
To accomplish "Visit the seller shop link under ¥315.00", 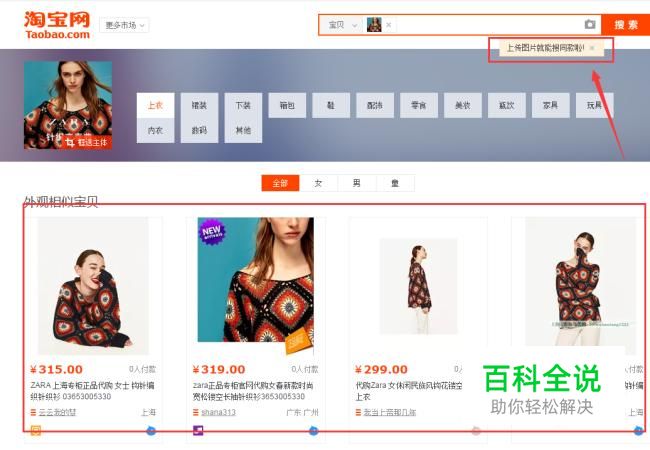I will click(57, 412).
